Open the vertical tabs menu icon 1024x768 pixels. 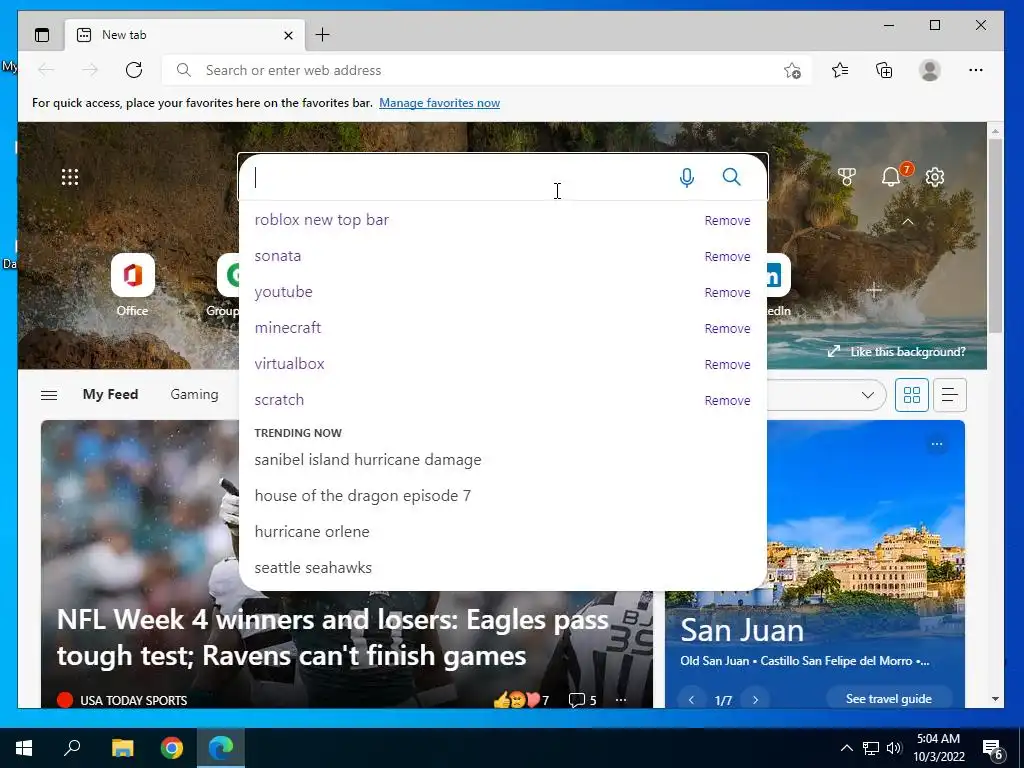42,35
